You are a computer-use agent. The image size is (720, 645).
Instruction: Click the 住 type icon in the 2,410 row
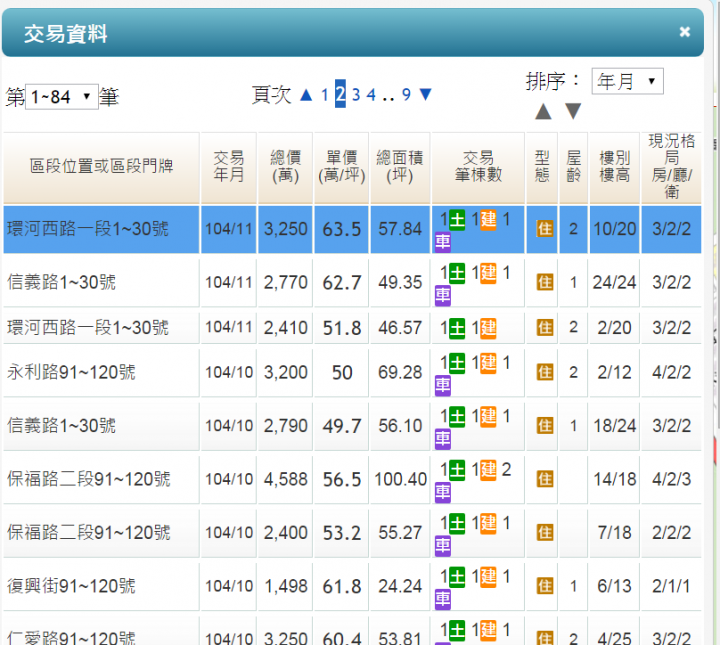pos(545,328)
